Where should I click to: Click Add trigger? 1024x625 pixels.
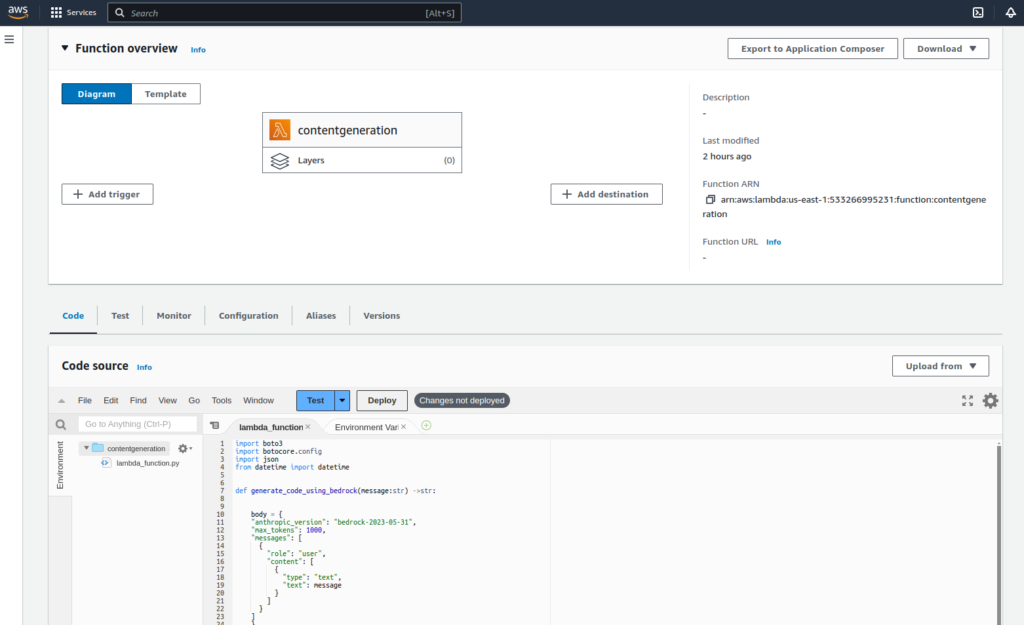point(107,194)
